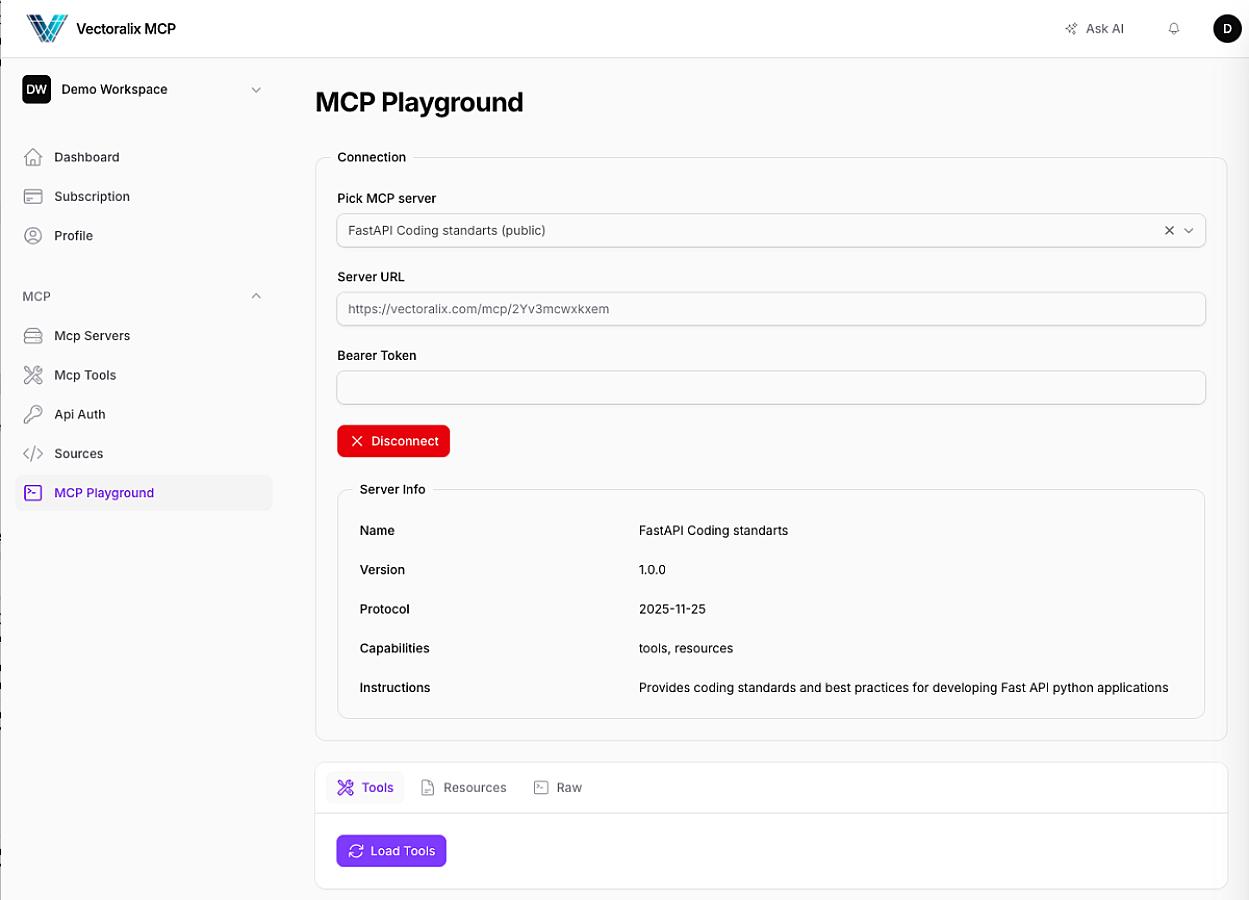Click the Demo Workspace name
Screen dimensions: 1249x900
coord(114,89)
